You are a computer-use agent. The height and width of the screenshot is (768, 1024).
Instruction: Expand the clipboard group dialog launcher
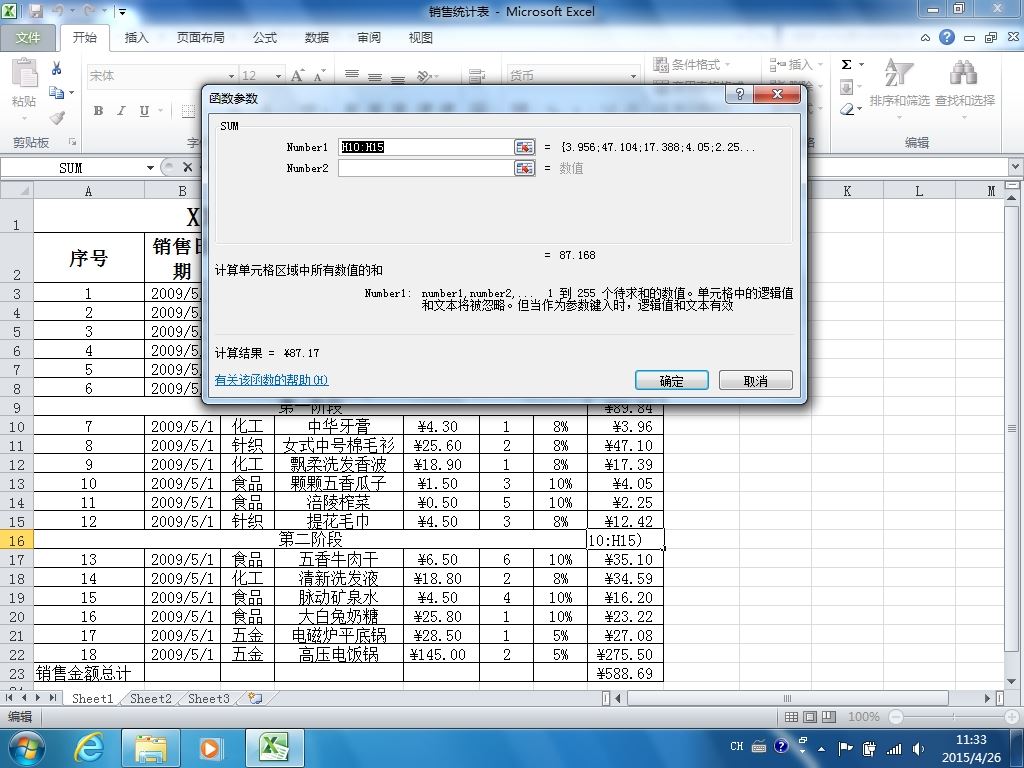[72, 142]
